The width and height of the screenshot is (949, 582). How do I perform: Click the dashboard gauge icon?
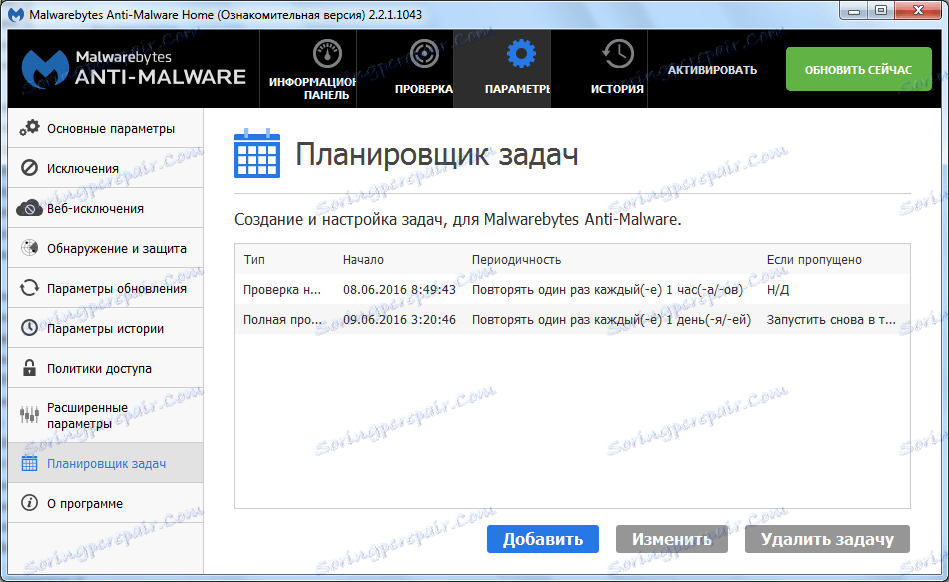(x=327, y=54)
